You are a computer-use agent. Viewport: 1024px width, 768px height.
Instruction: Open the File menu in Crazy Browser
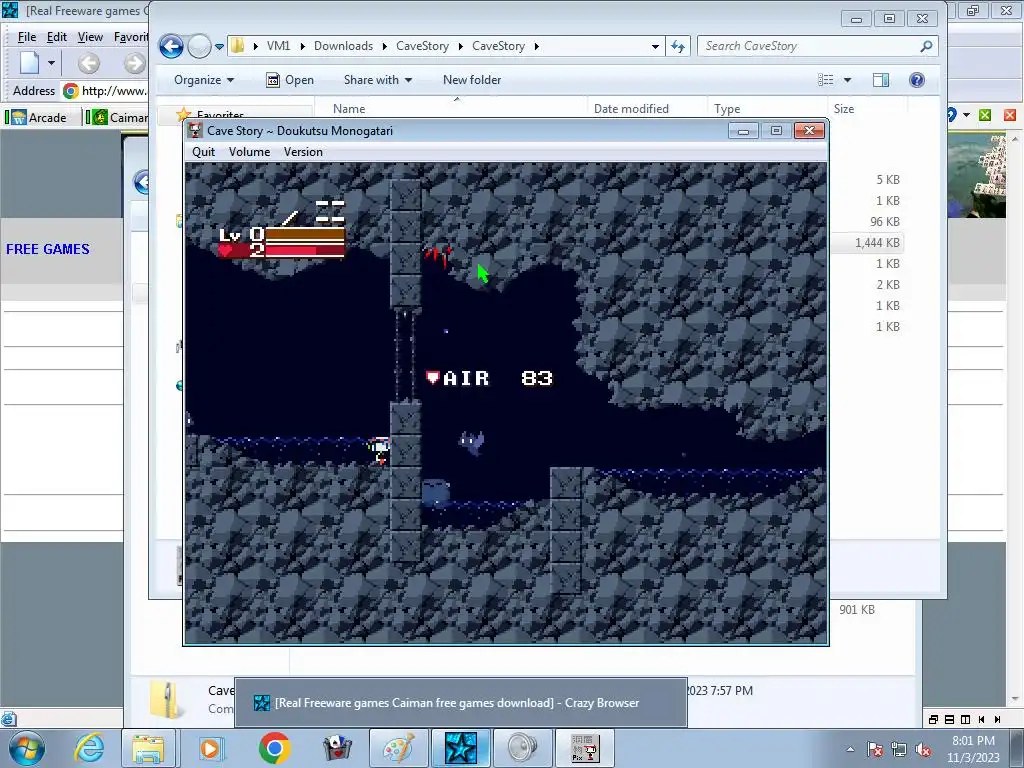27,37
